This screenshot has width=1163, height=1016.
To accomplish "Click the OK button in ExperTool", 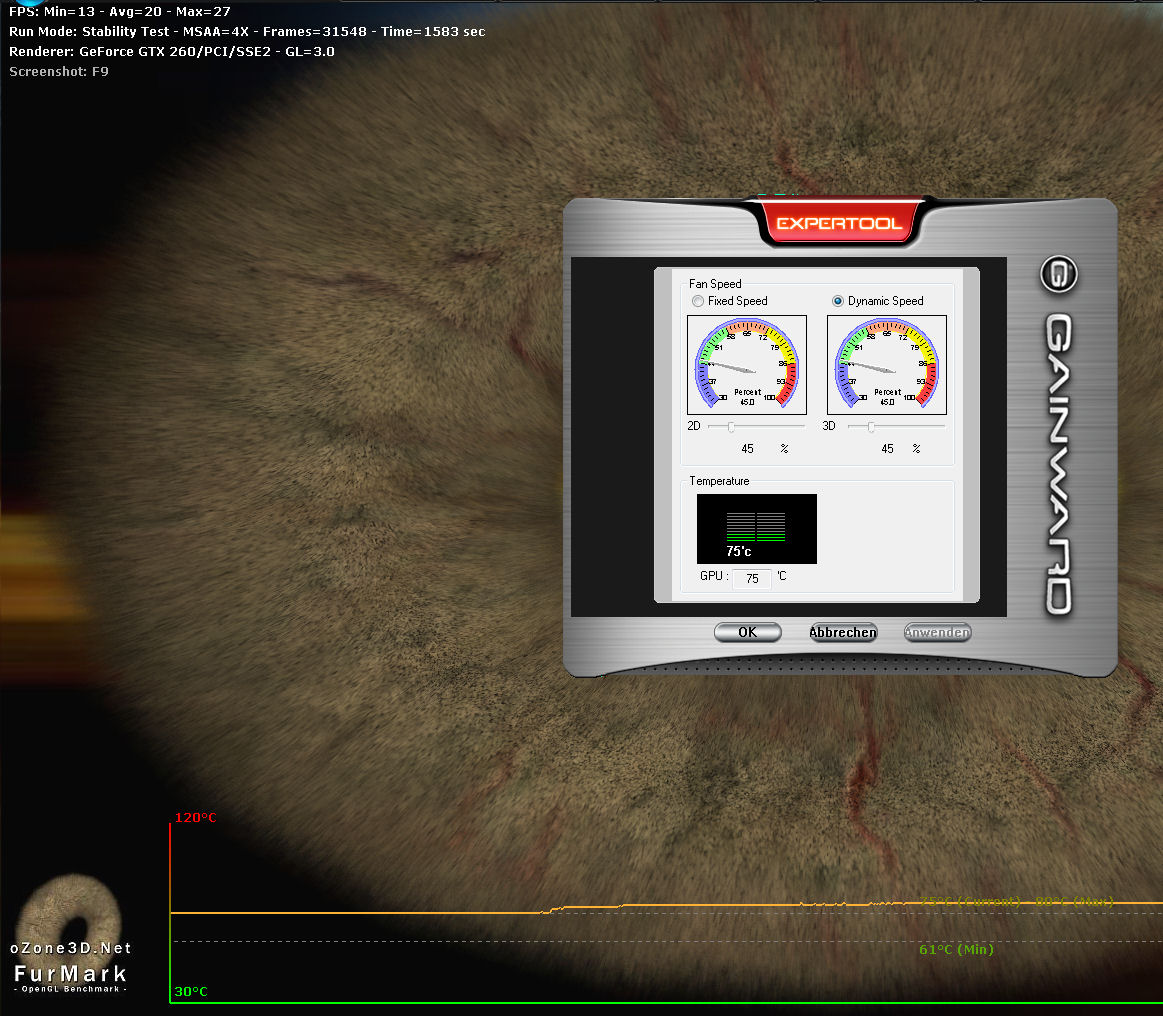I will click(x=748, y=633).
